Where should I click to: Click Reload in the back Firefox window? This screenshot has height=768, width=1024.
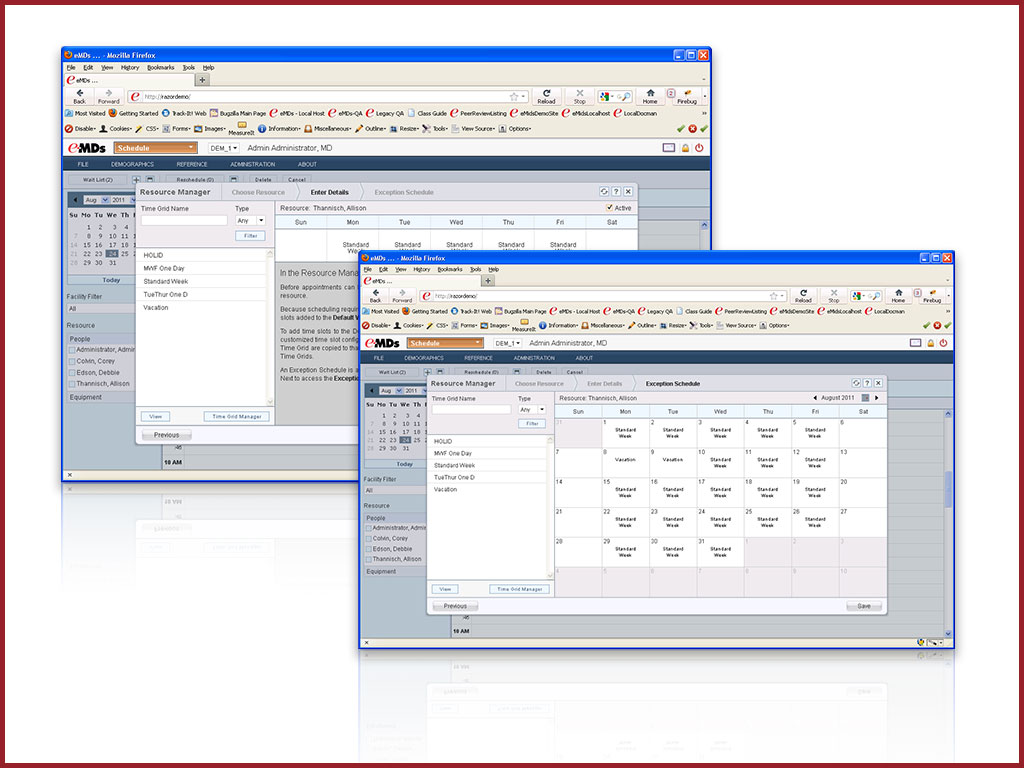click(x=546, y=97)
